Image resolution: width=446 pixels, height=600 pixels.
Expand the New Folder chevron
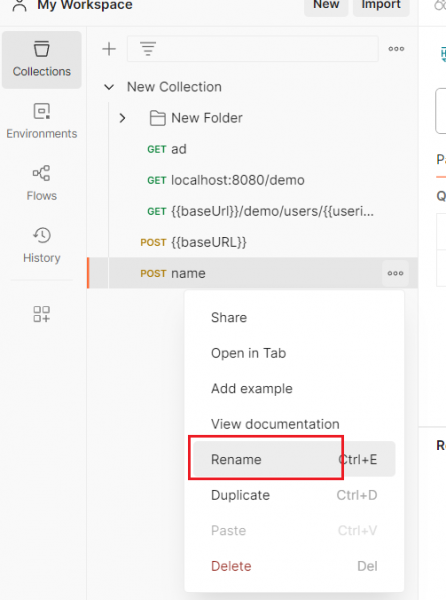tap(122, 118)
